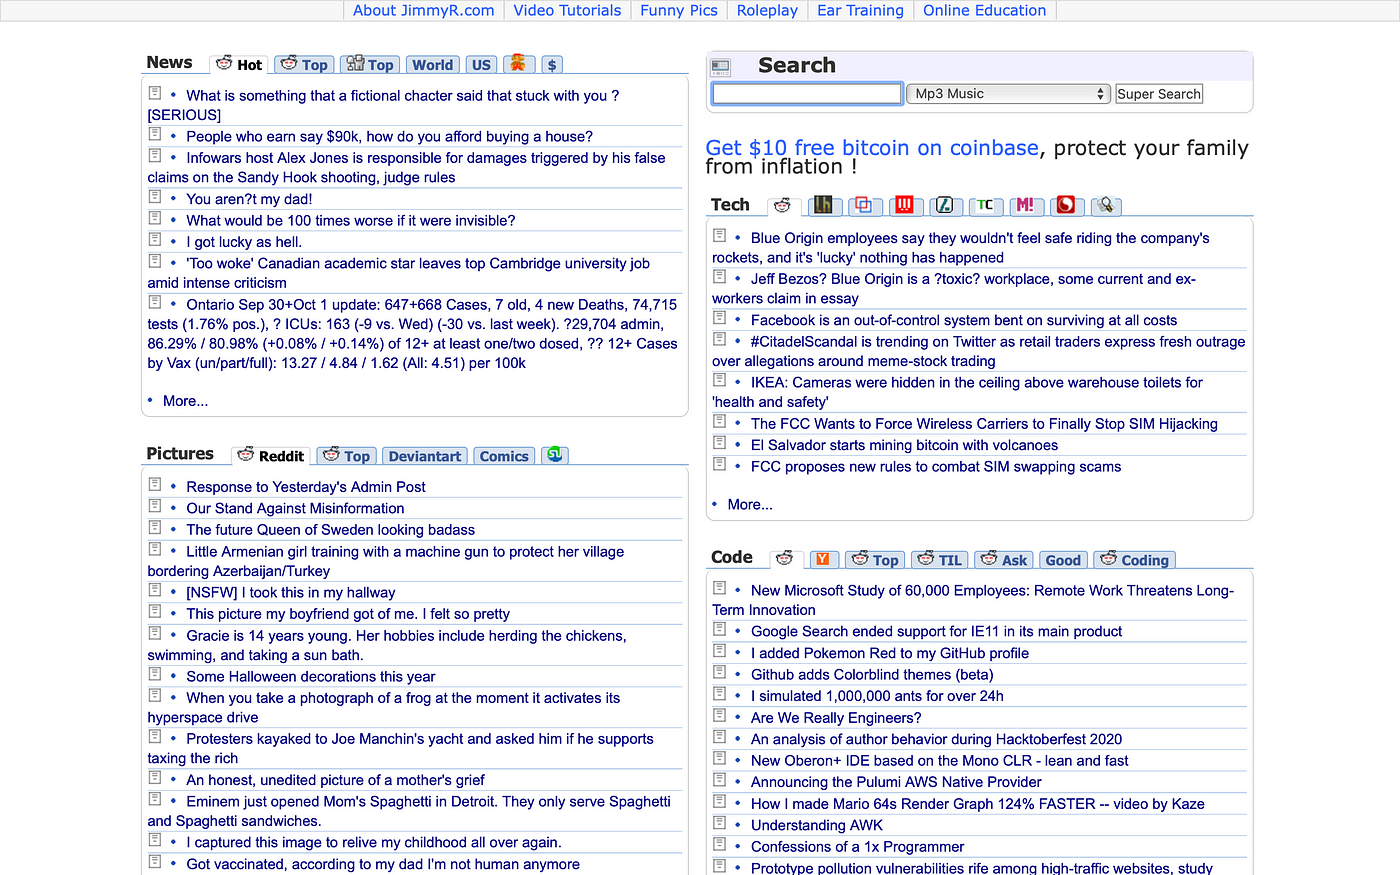This screenshot has width=1400, height=875.
Task: Switch to the News Hot tab
Action: click(x=239, y=64)
